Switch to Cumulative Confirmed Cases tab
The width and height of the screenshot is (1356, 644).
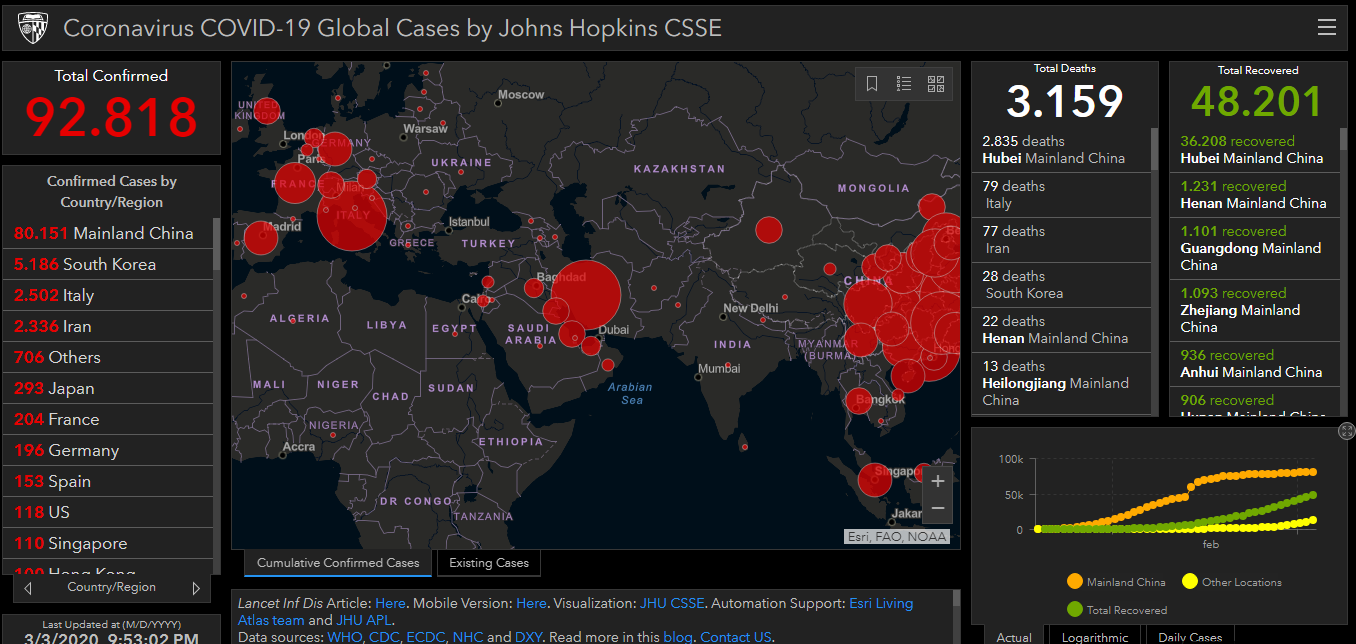[x=338, y=563]
